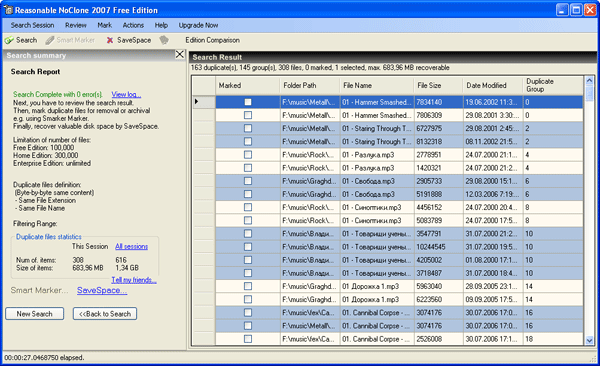The width and height of the screenshot is (600, 366).
Task: Sort by the Marked column header
Action: click(248, 85)
